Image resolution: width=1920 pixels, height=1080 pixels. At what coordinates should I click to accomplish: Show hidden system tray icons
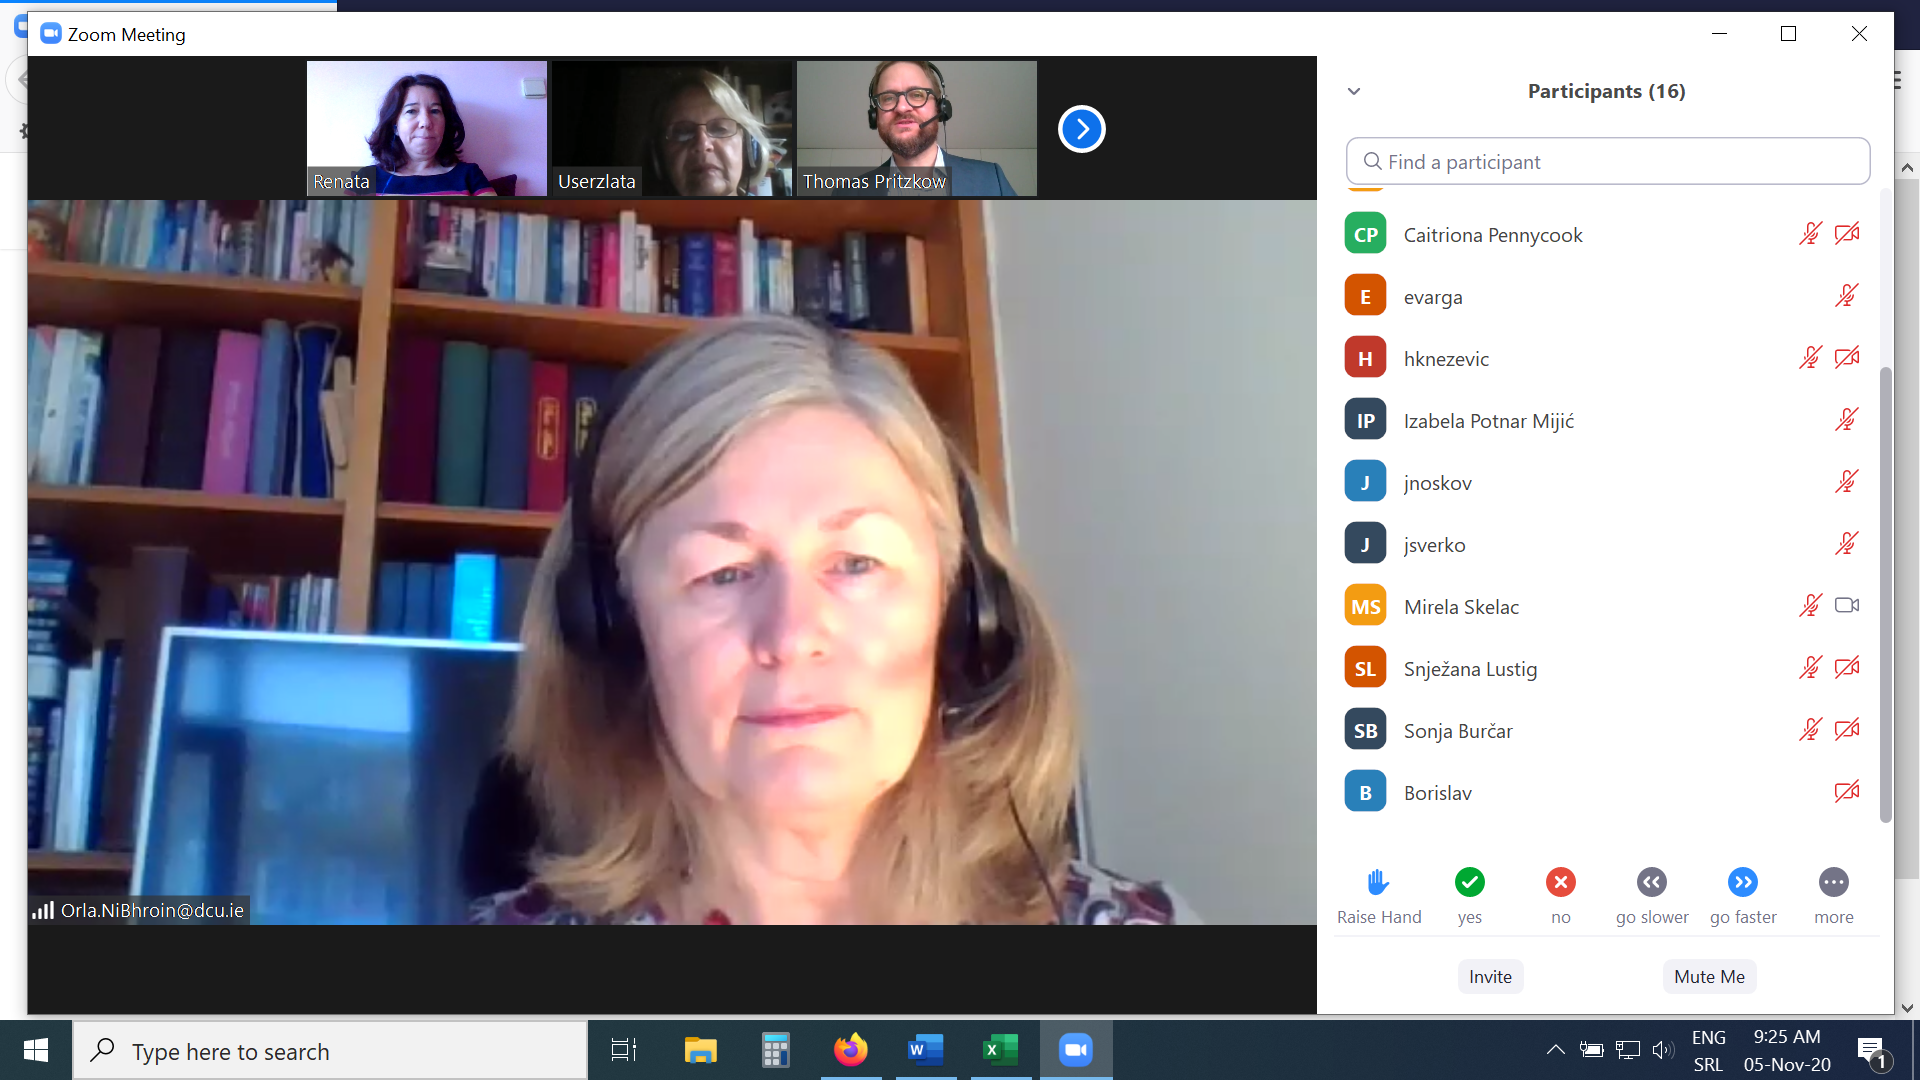[1555, 1050]
